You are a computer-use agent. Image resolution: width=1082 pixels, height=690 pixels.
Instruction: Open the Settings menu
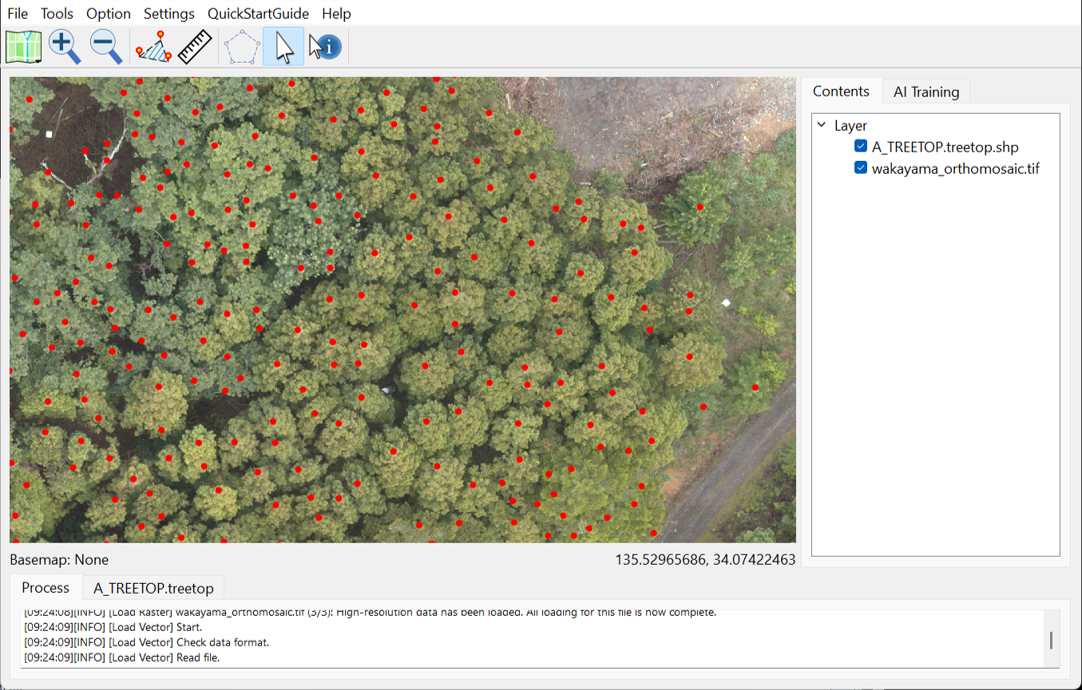[x=168, y=13]
